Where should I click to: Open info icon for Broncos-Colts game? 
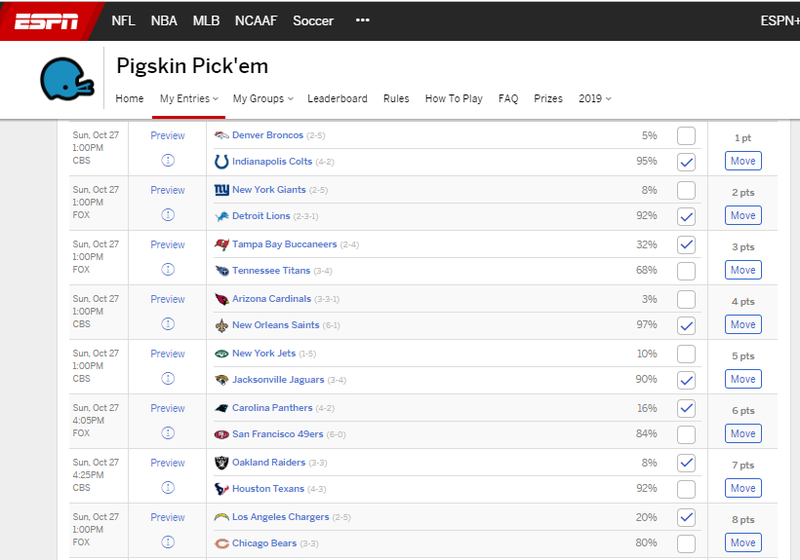point(168,160)
